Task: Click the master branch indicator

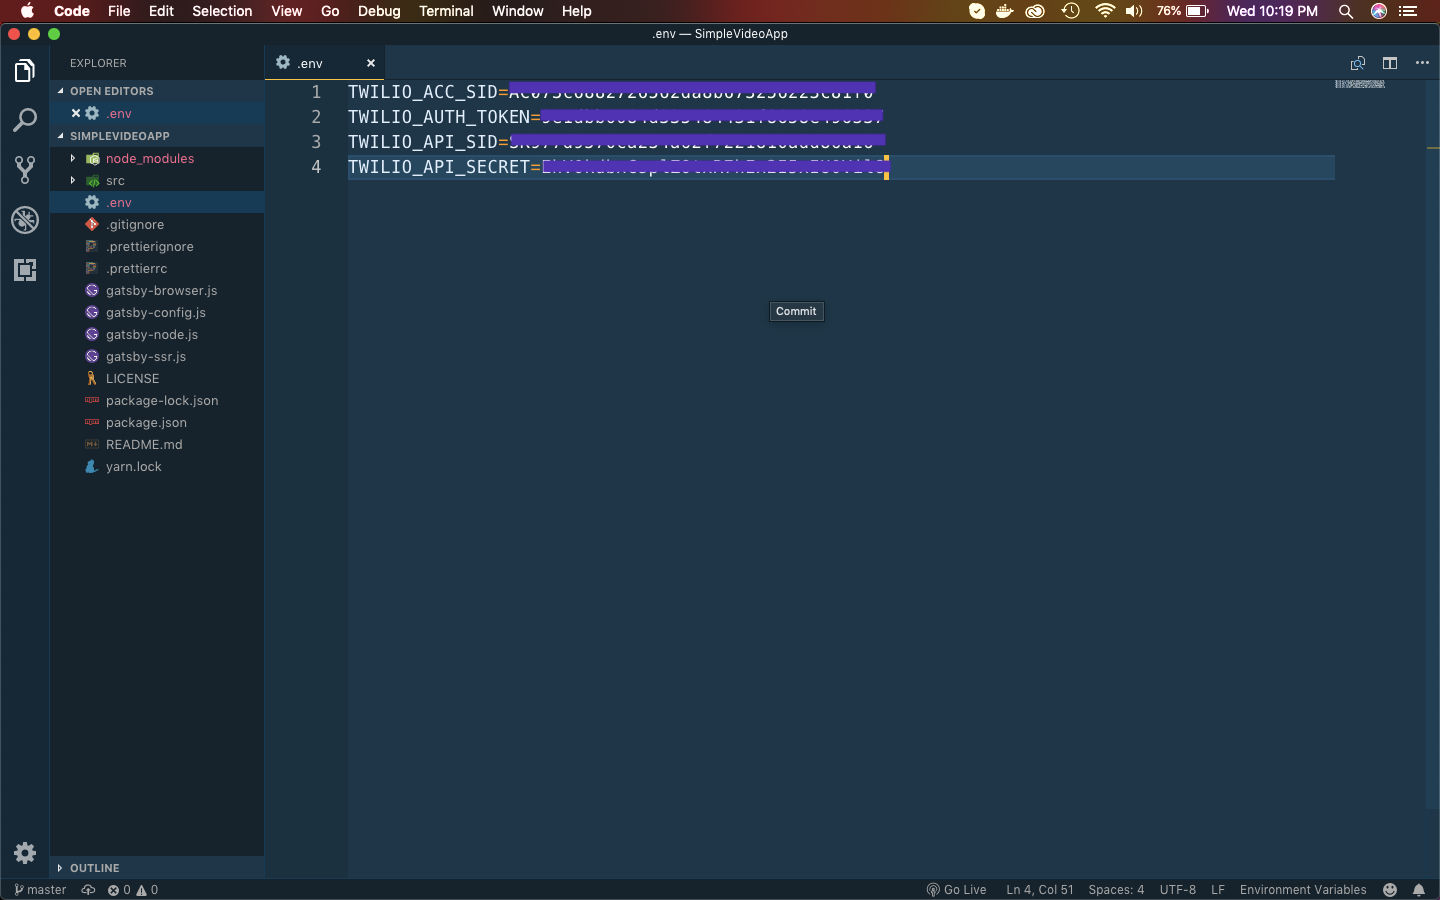Action: tap(40, 890)
